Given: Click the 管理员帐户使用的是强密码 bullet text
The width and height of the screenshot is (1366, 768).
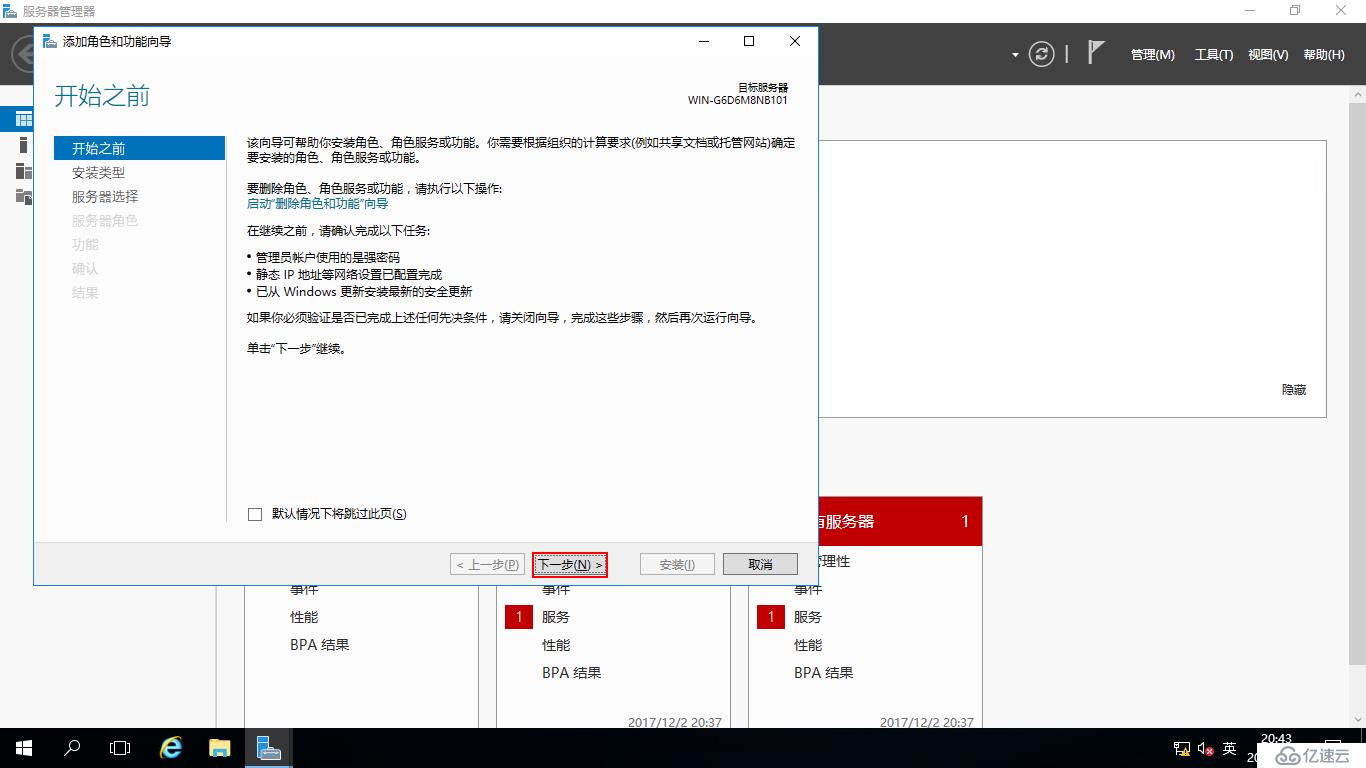Looking at the screenshot, I should click(327, 257).
